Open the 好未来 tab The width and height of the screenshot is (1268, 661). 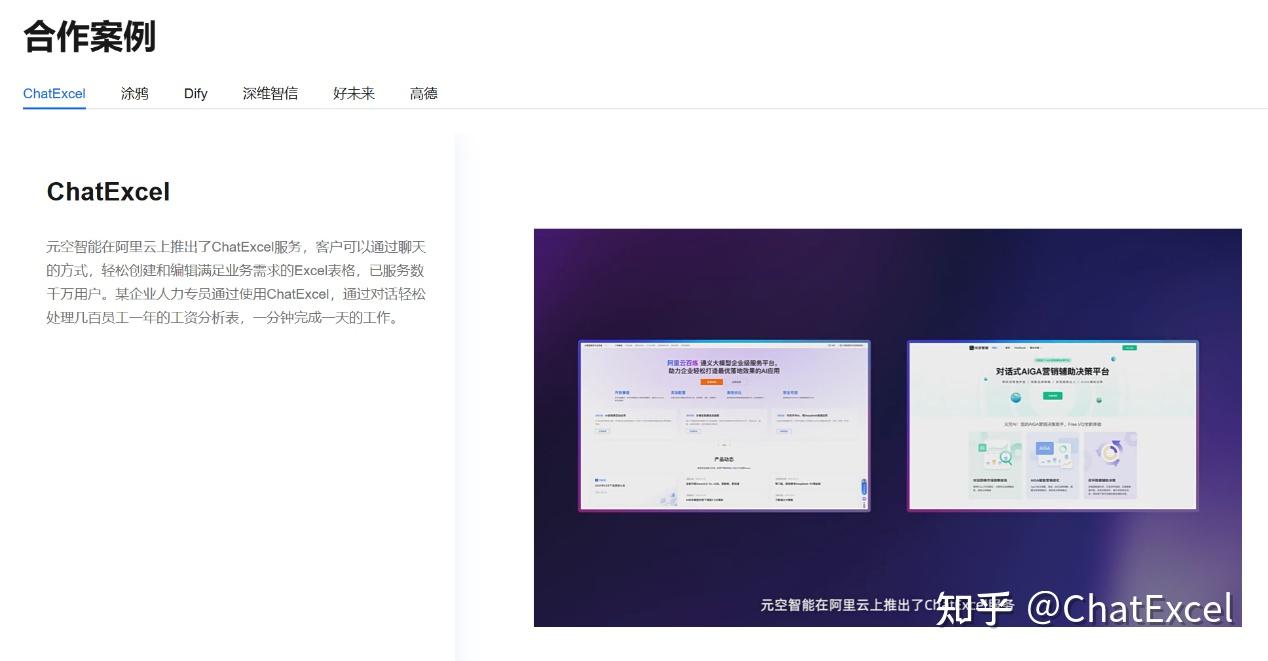(354, 93)
